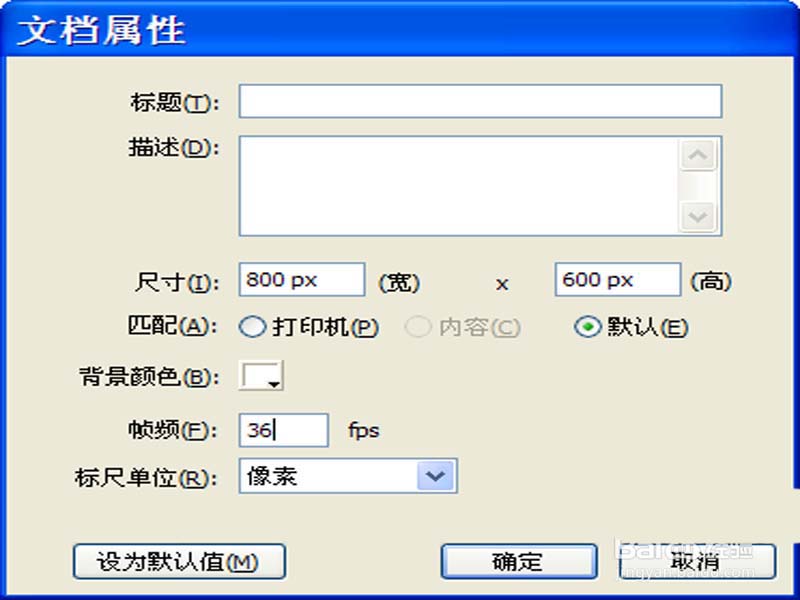Click the 标题(T) label text
The height and width of the screenshot is (600, 800).
tap(175, 102)
